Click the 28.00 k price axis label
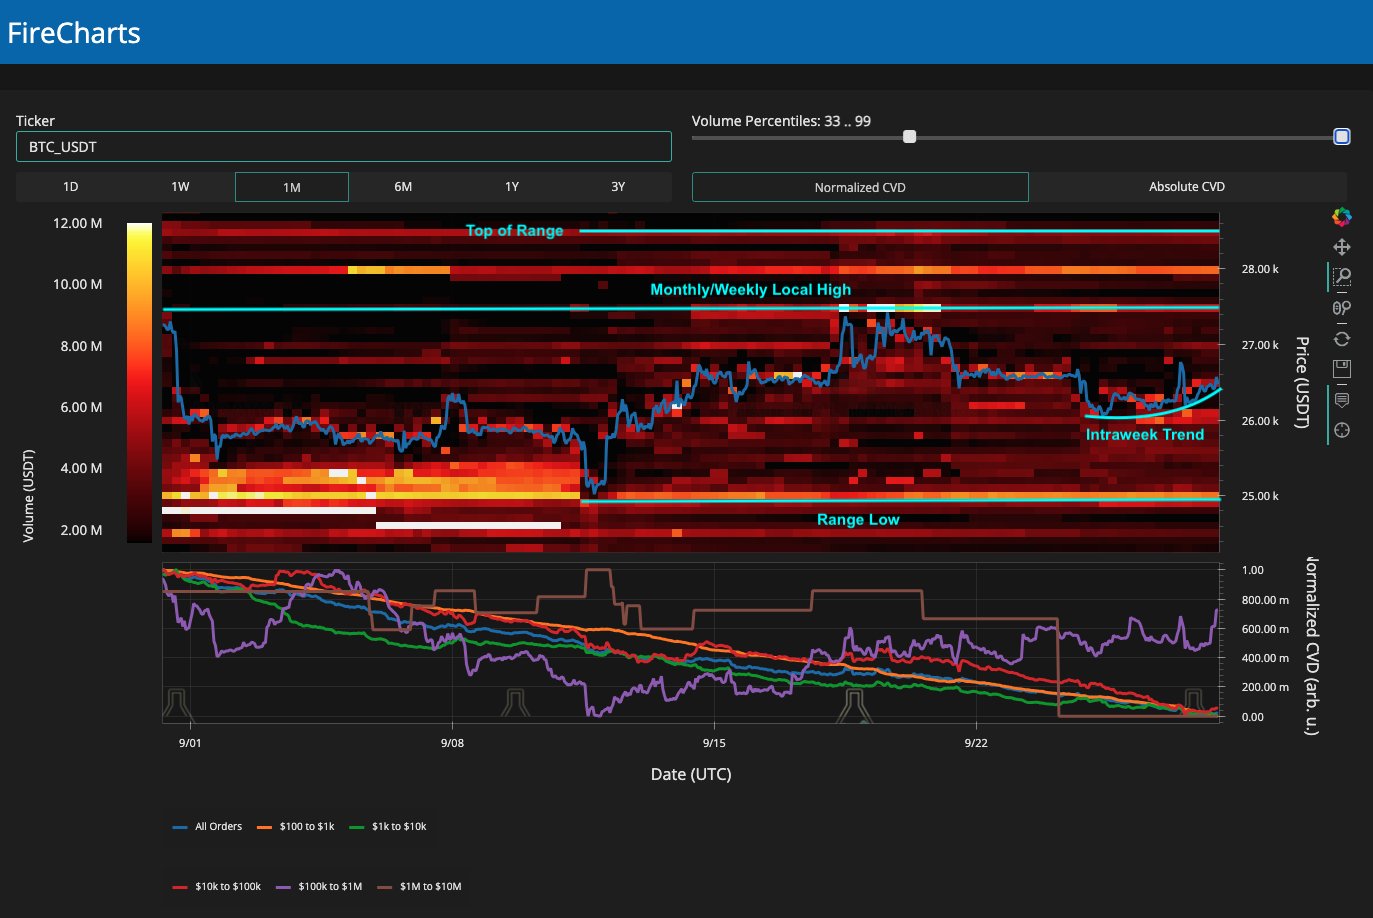Image resolution: width=1373 pixels, height=918 pixels. tap(1260, 269)
